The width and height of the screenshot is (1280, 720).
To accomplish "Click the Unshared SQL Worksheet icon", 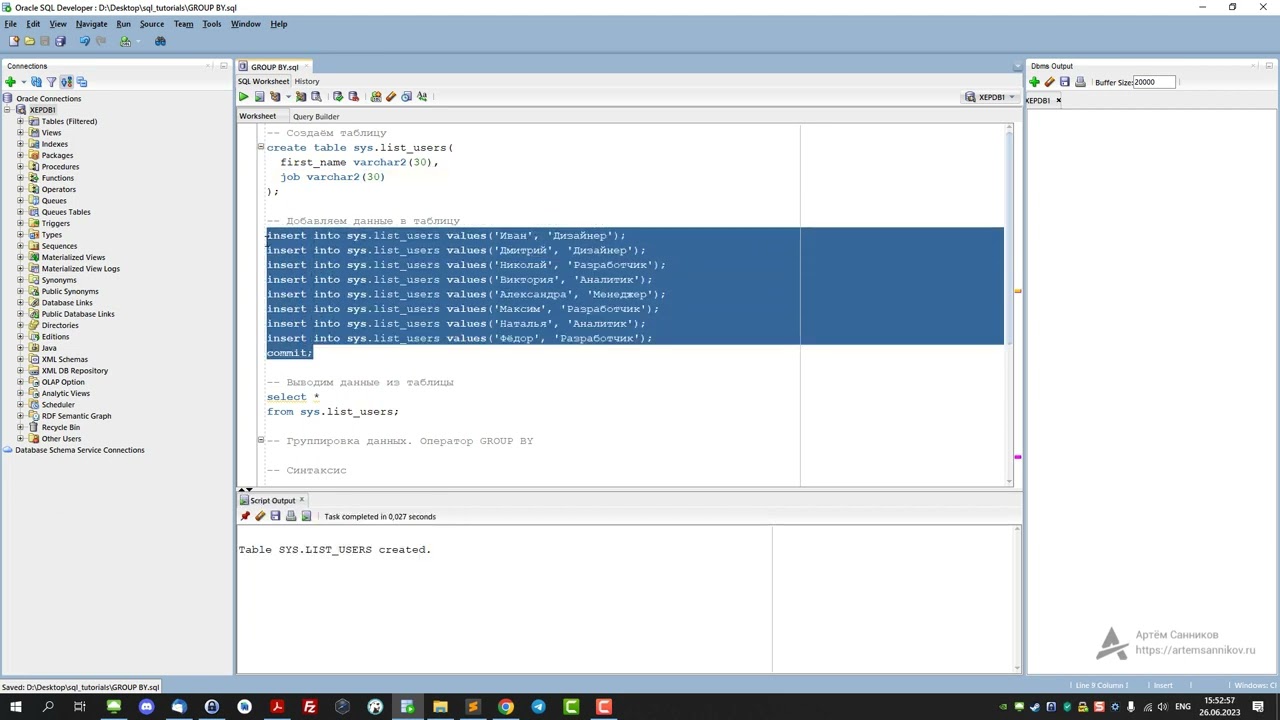I will (376, 96).
